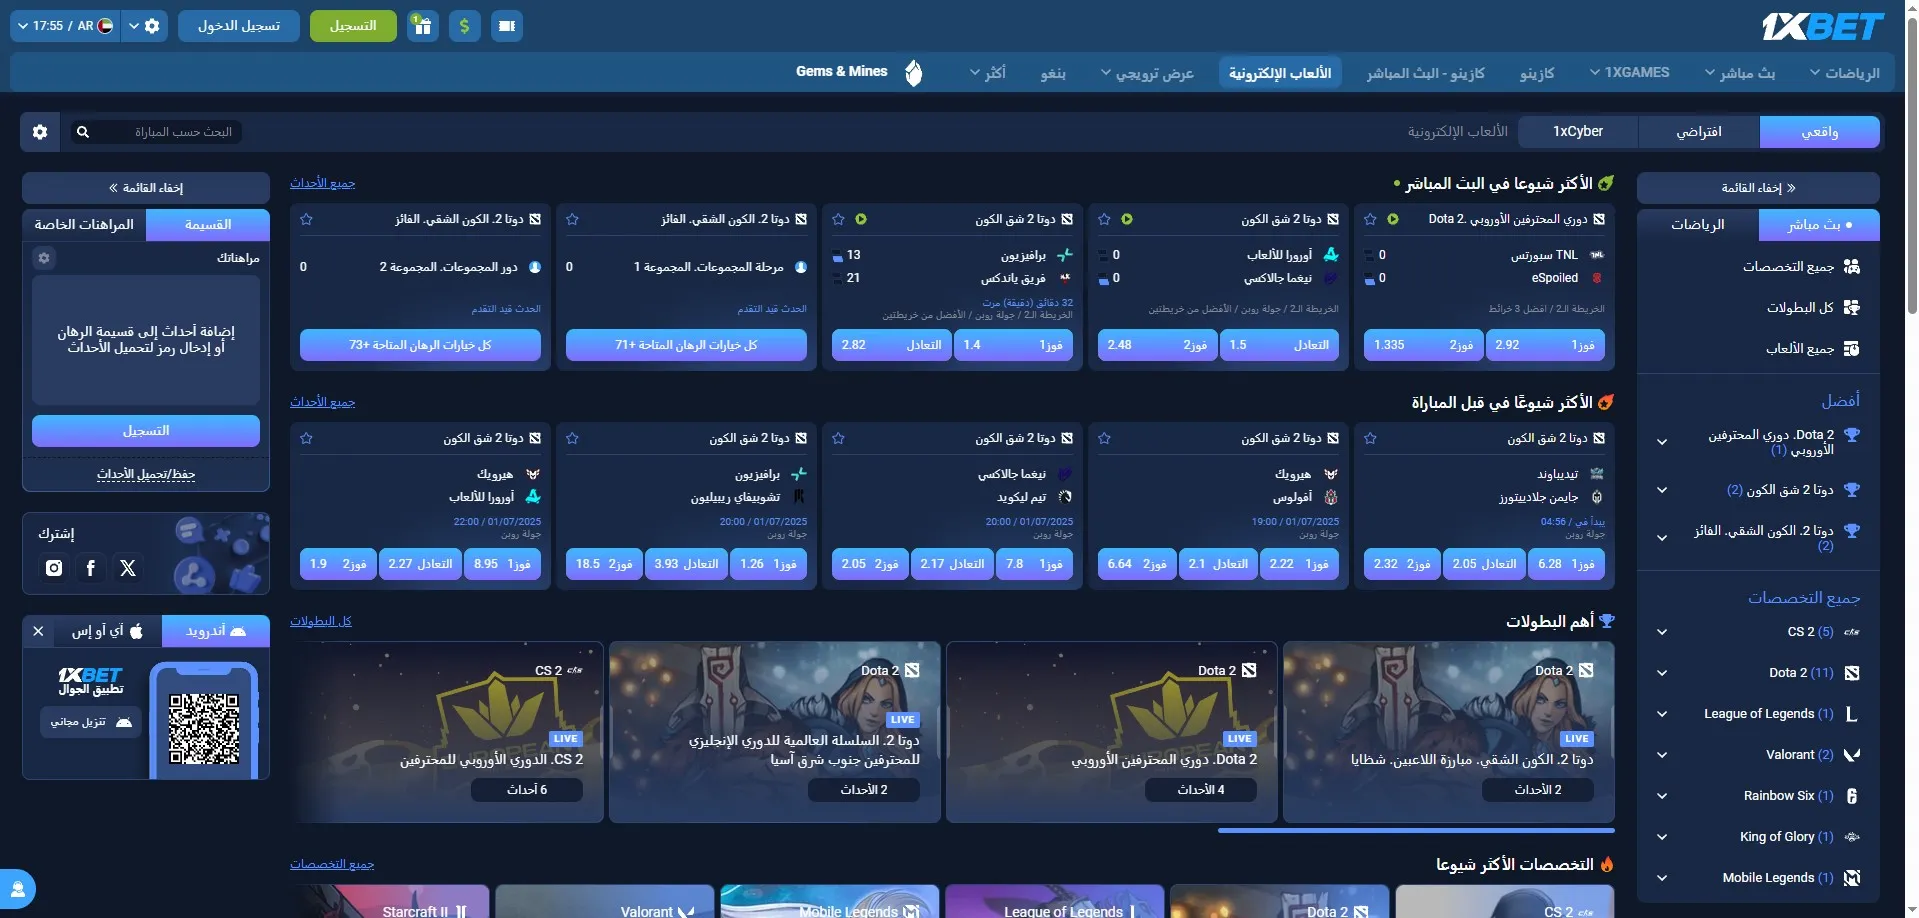The image size is (1919, 918).
Task: Click the green registration button in header
Action: tap(353, 26)
